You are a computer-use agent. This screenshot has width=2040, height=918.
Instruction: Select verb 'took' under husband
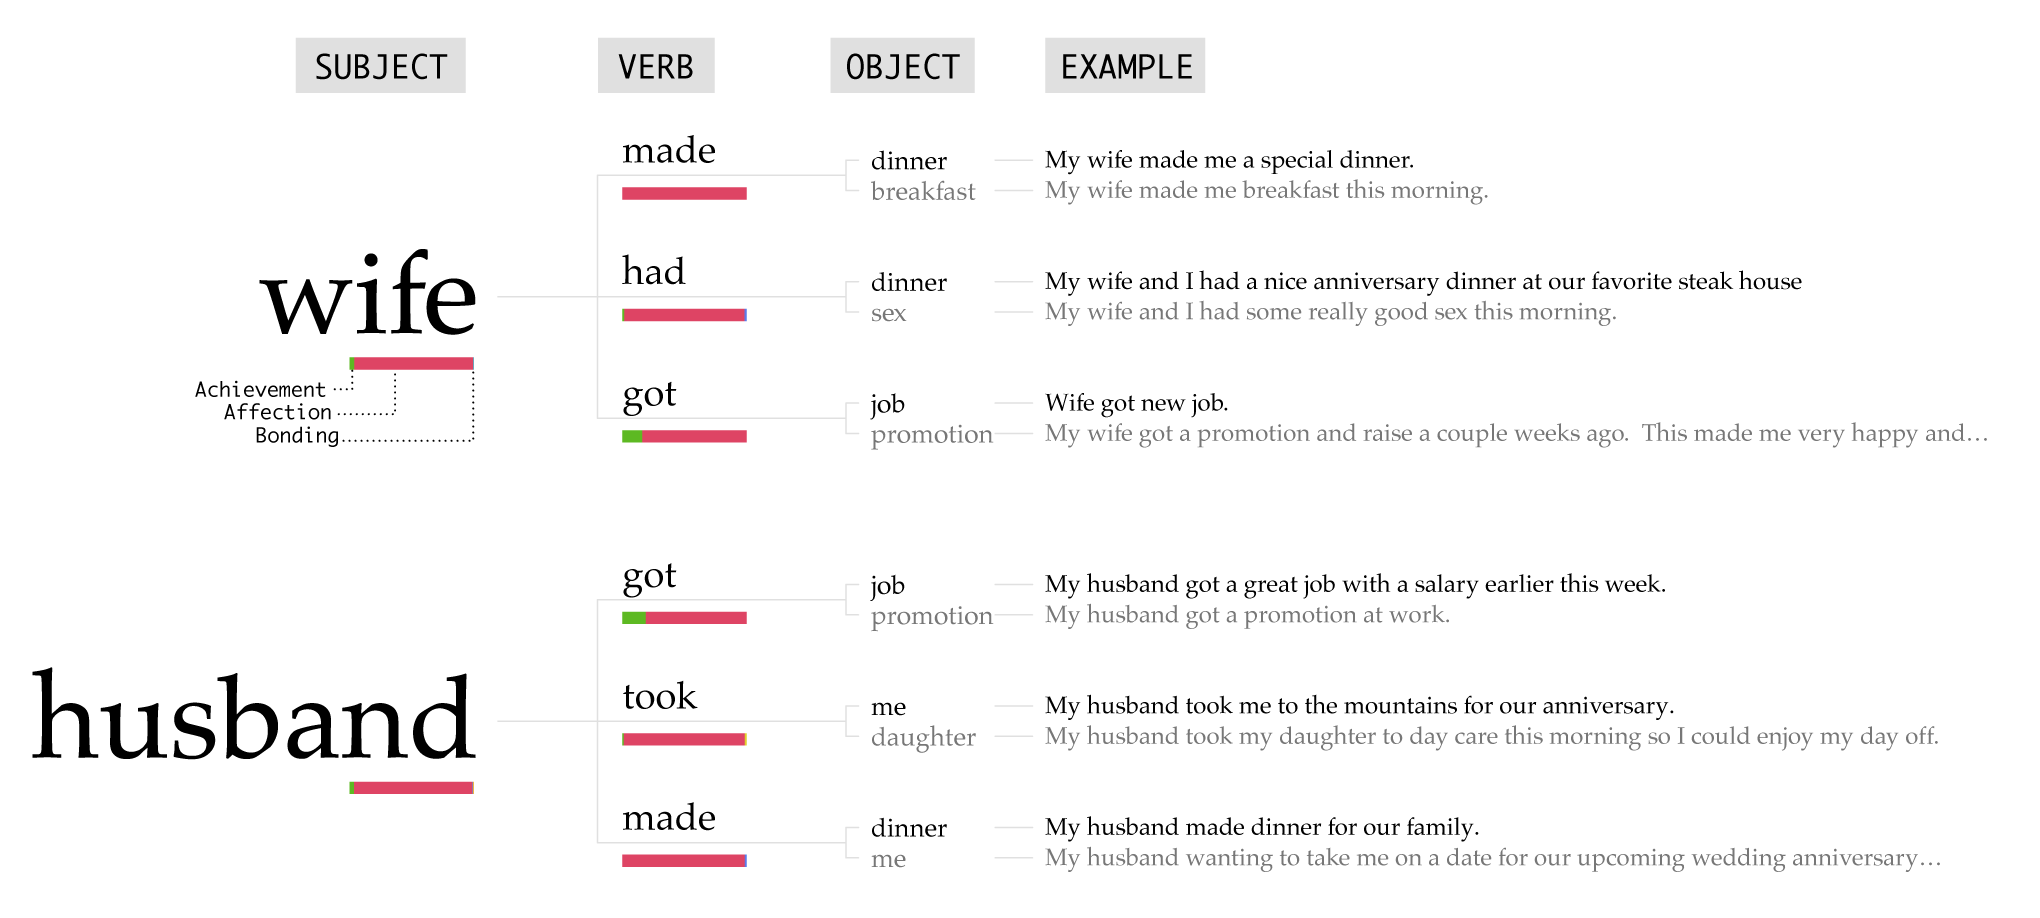659,695
